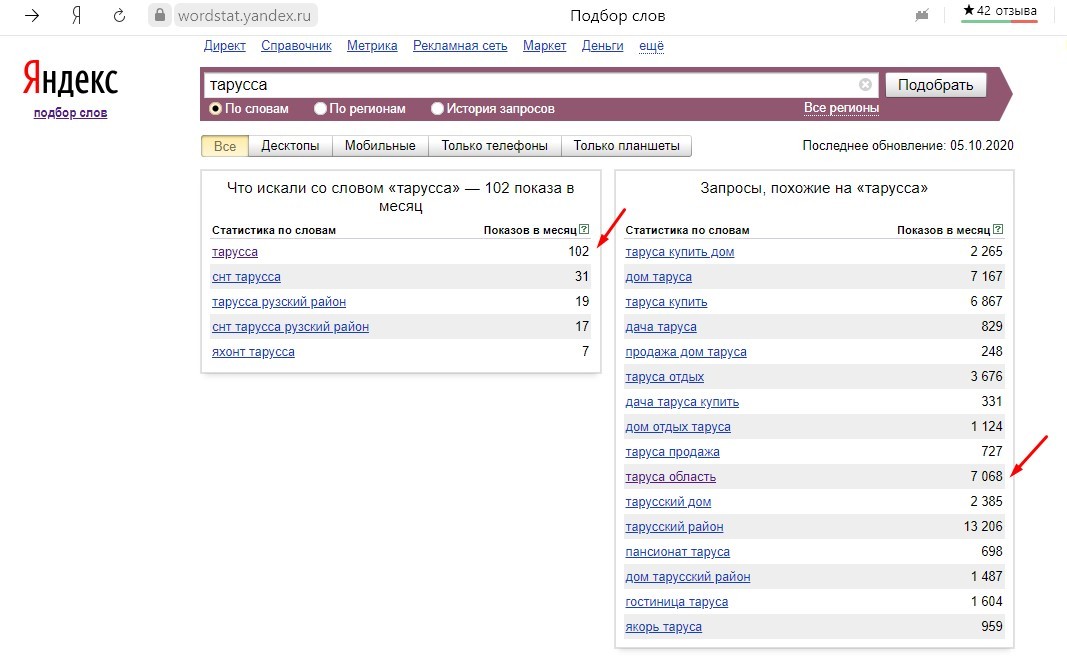
Task: Click the Яндекс logo
Action: [x=70, y=79]
